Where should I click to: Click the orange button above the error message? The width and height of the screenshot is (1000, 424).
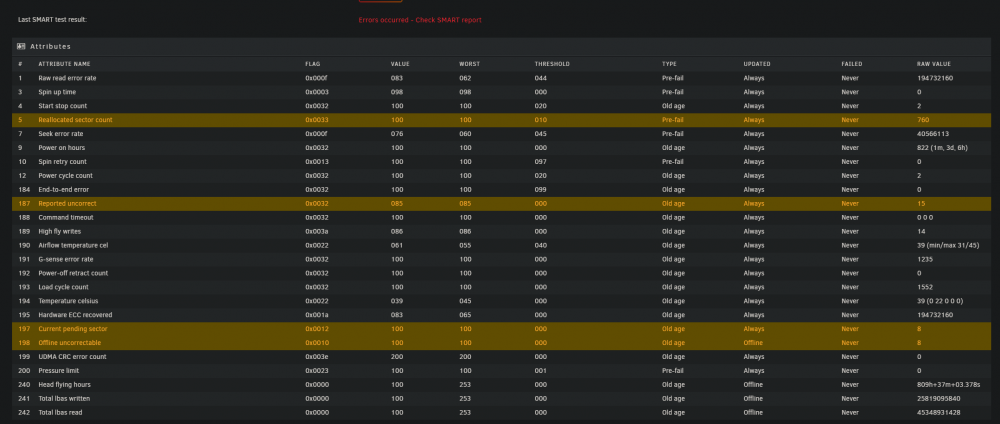[381, 1]
